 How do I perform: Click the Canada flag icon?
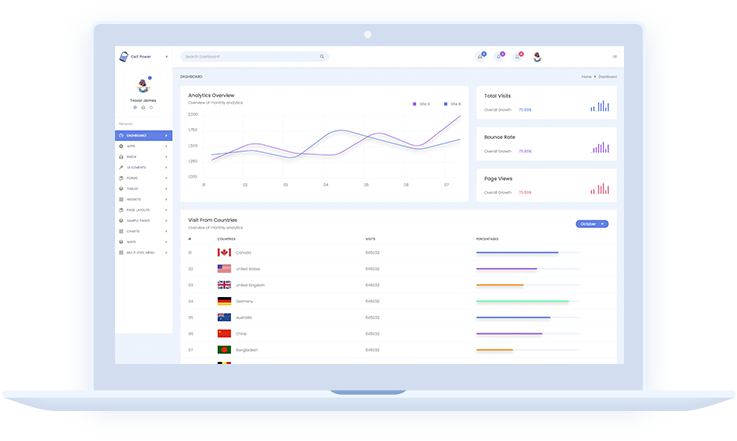224,253
